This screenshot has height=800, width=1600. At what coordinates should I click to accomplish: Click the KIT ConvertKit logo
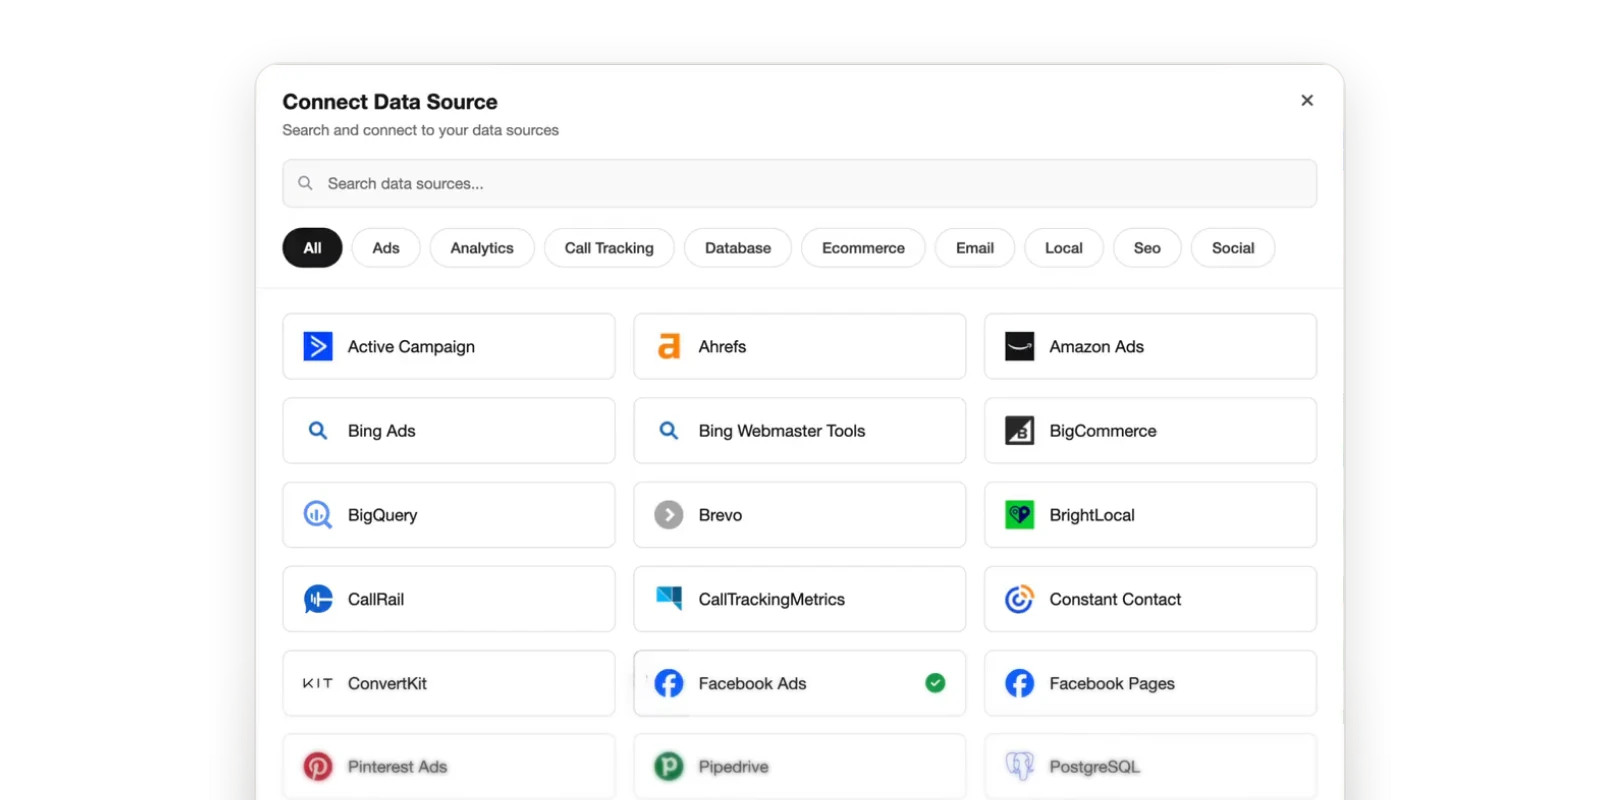[318, 683]
